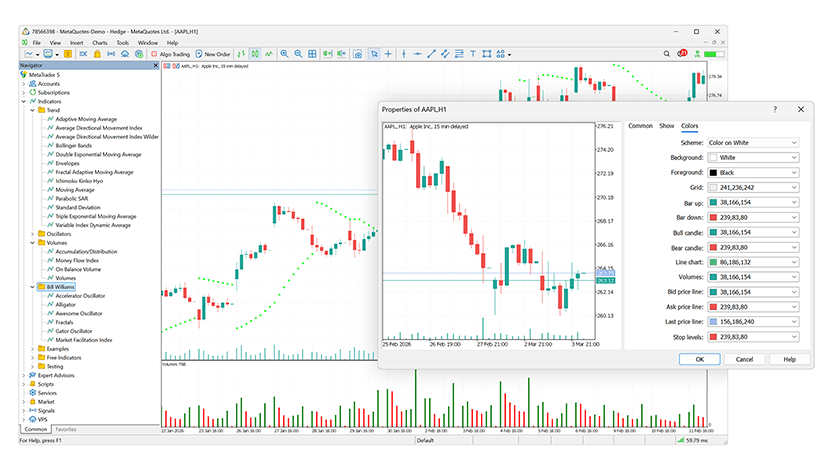The height and width of the screenshot is (470, 833).
Task: Select the equidistant channel tool
Action: [x=445, y=54]
